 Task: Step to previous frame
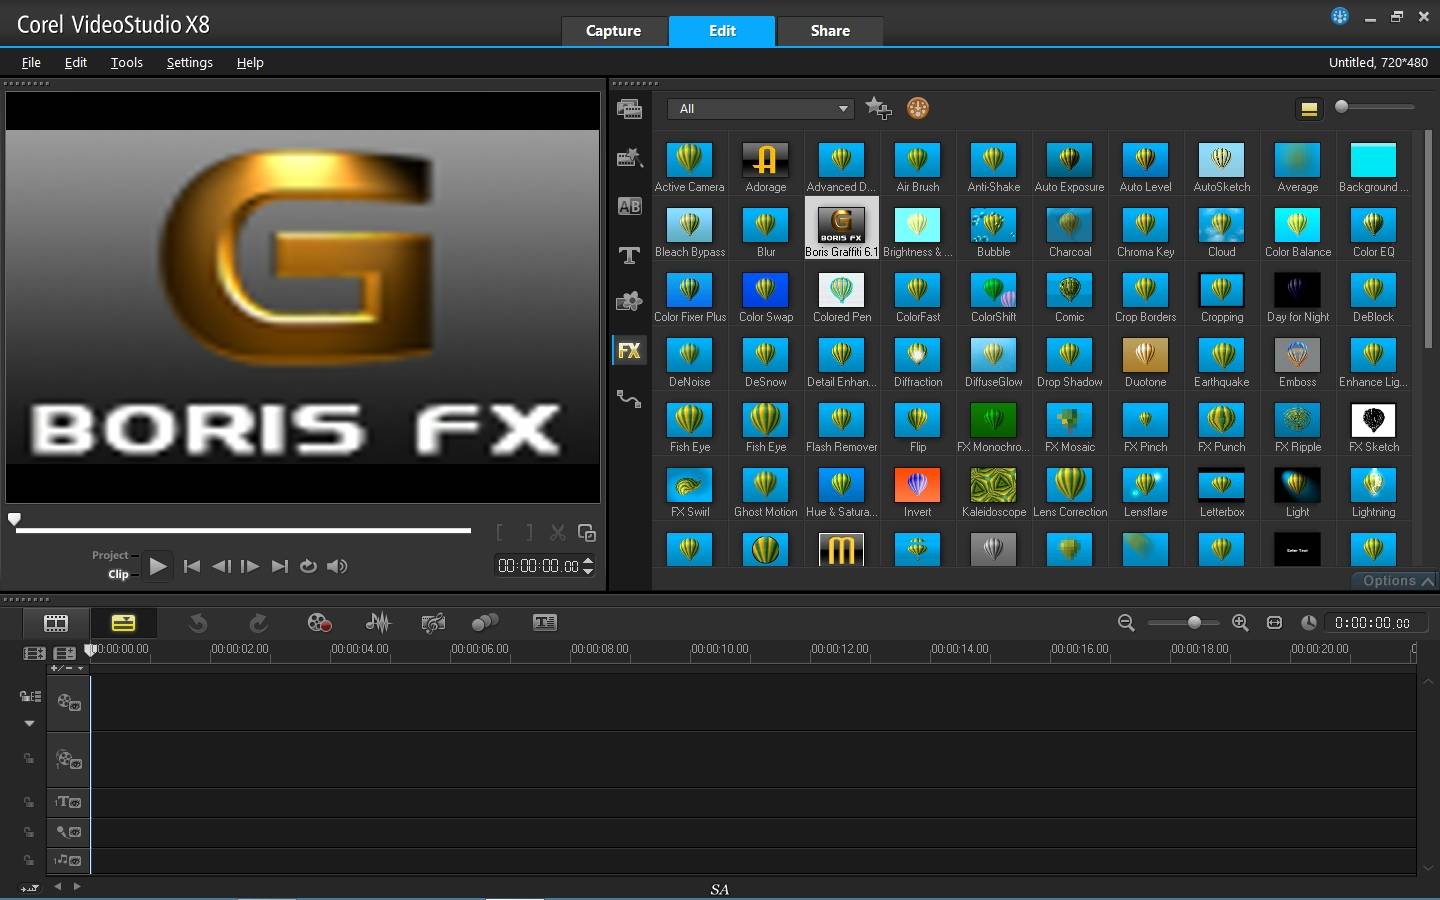tap(221, 566)
